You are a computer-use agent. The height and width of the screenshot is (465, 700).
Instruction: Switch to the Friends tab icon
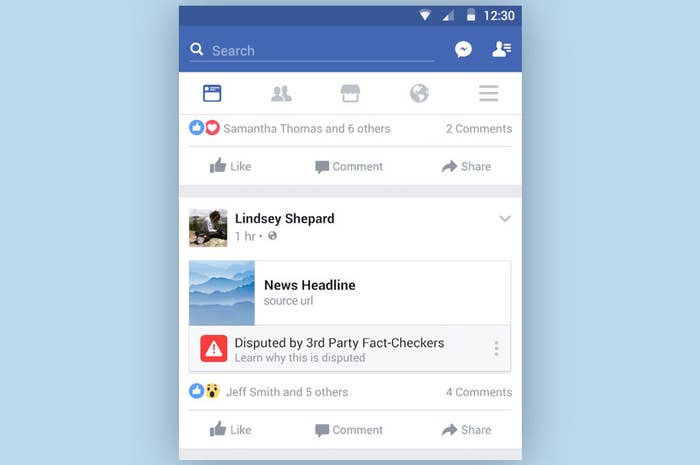pyautogui.click(x=281, y=93)
